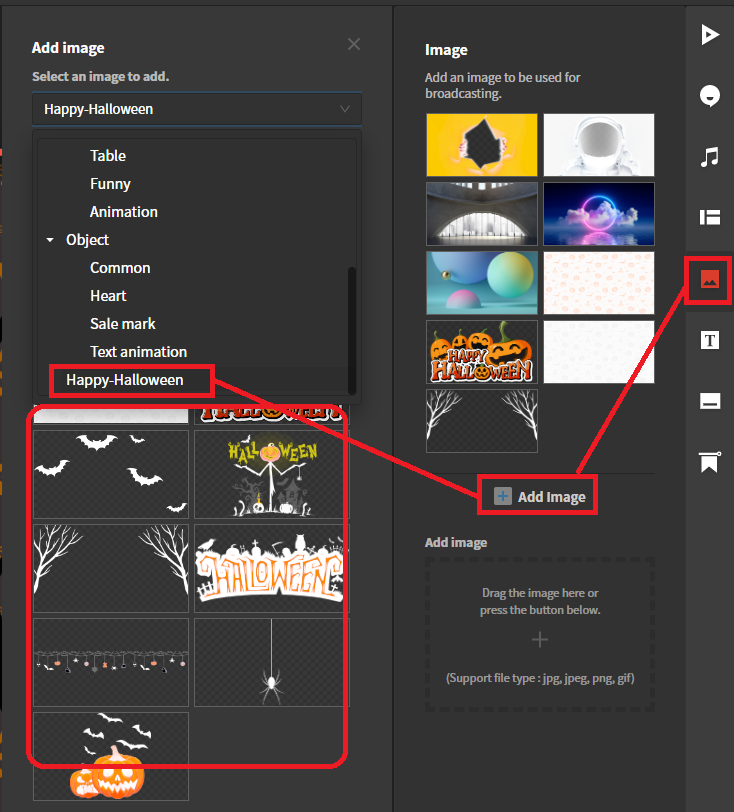Select the hanging spider thumbnail
This screenshot has width=734, height=812.
coord(270,662)
